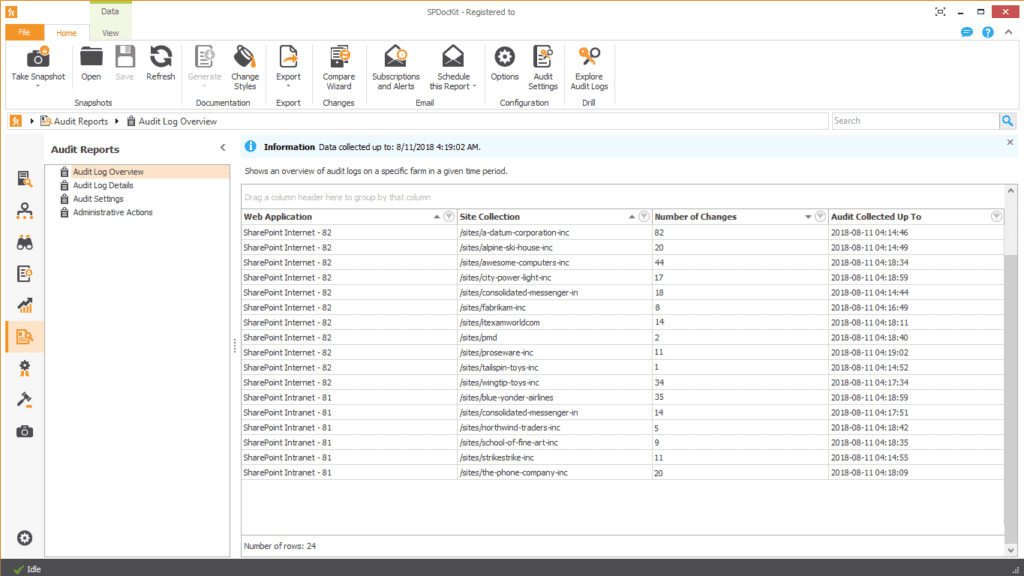Expand Take Snapshot dropdown arrow
Image resolution: width=1024 pixels, height=576 pixels.
point(38,86)
